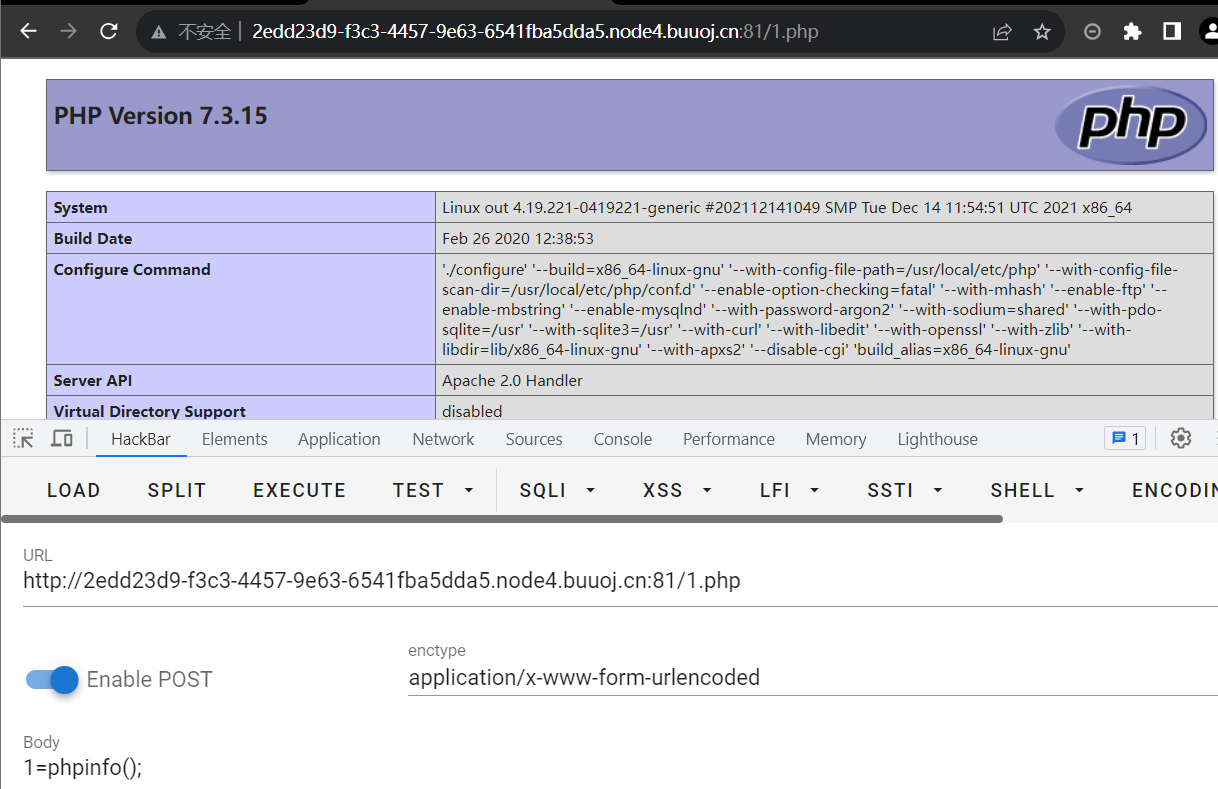Reload the page with the refresh icon
The image size is (1218, 789).
coord(108,29)
